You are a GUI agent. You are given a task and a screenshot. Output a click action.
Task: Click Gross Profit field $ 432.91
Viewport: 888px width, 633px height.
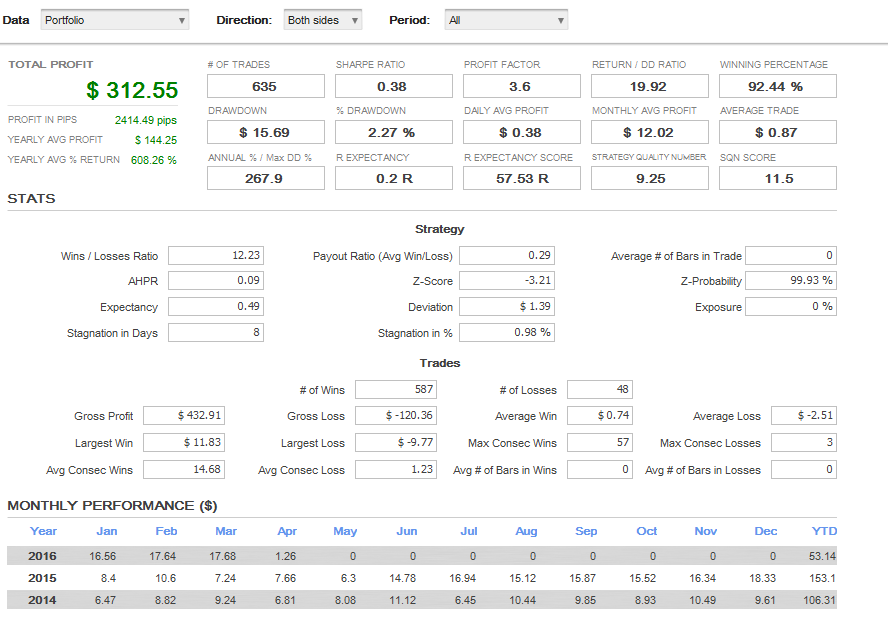[184, 416]
